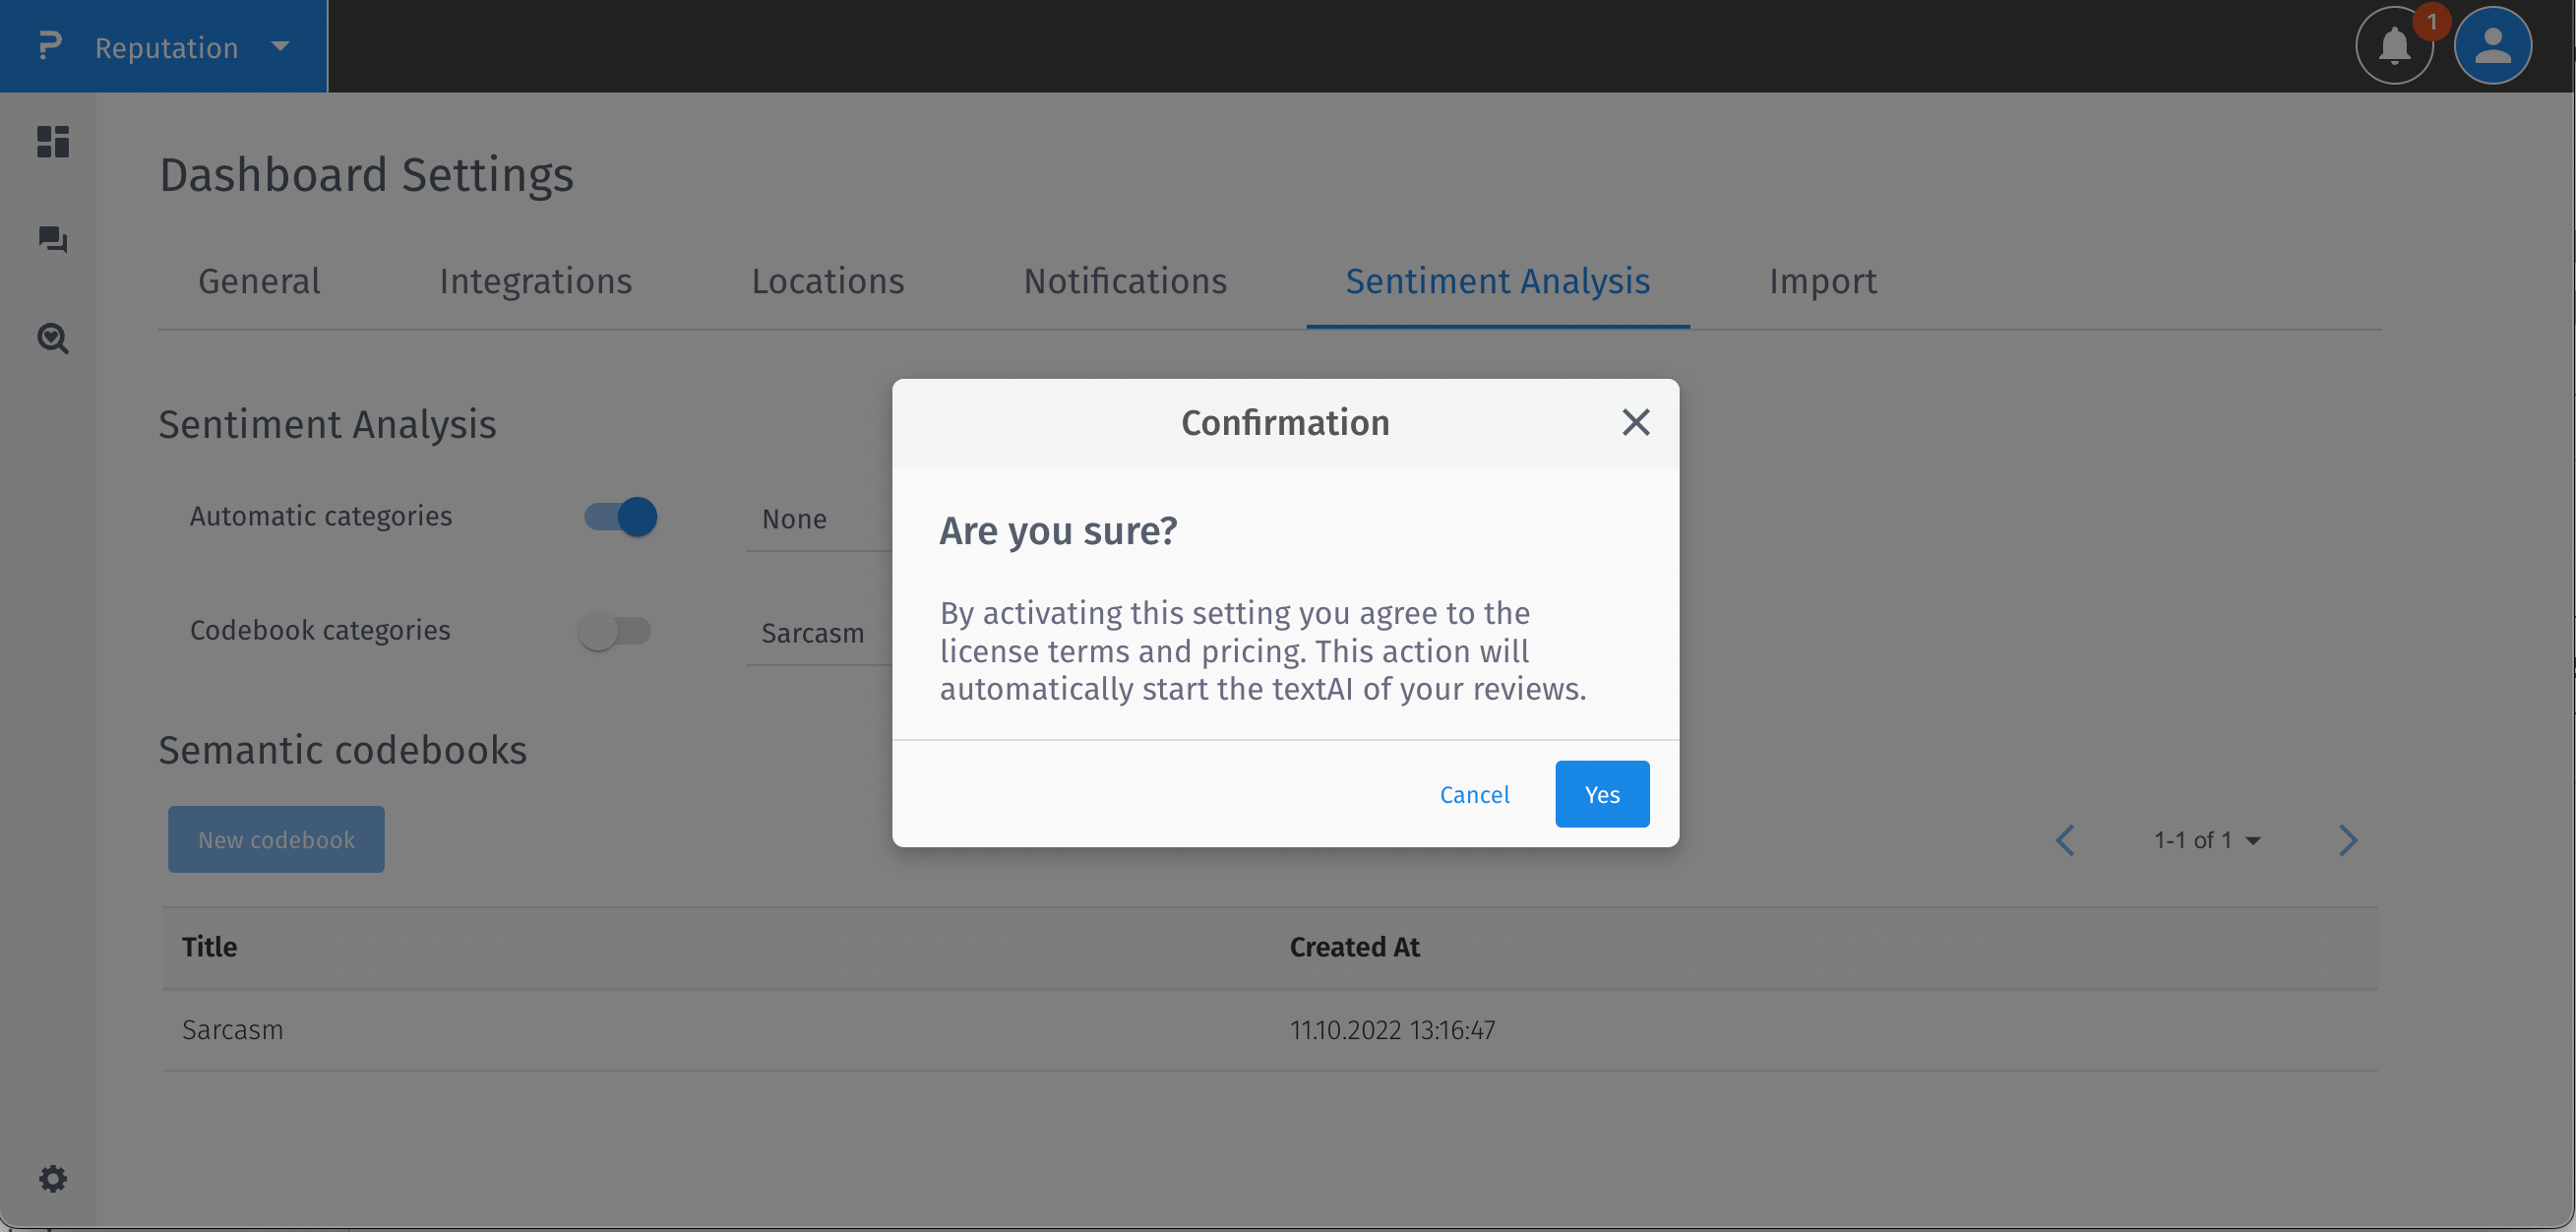Viewport: 2576px width, 1232px height.
Task: Disable Automatic categories toggle
Action: [618, 516]
